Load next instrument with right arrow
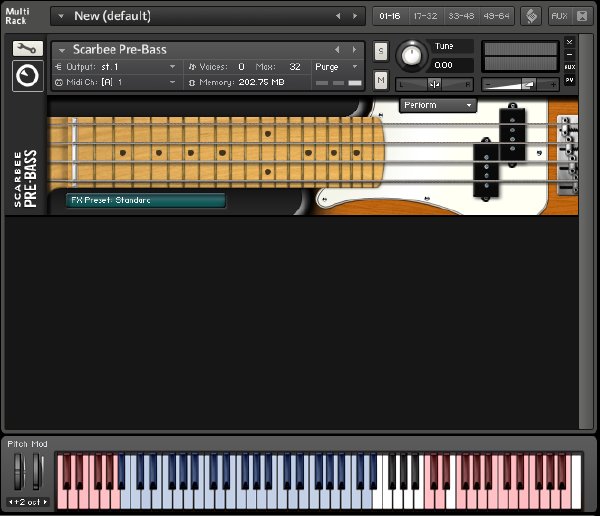 [354, 50]
